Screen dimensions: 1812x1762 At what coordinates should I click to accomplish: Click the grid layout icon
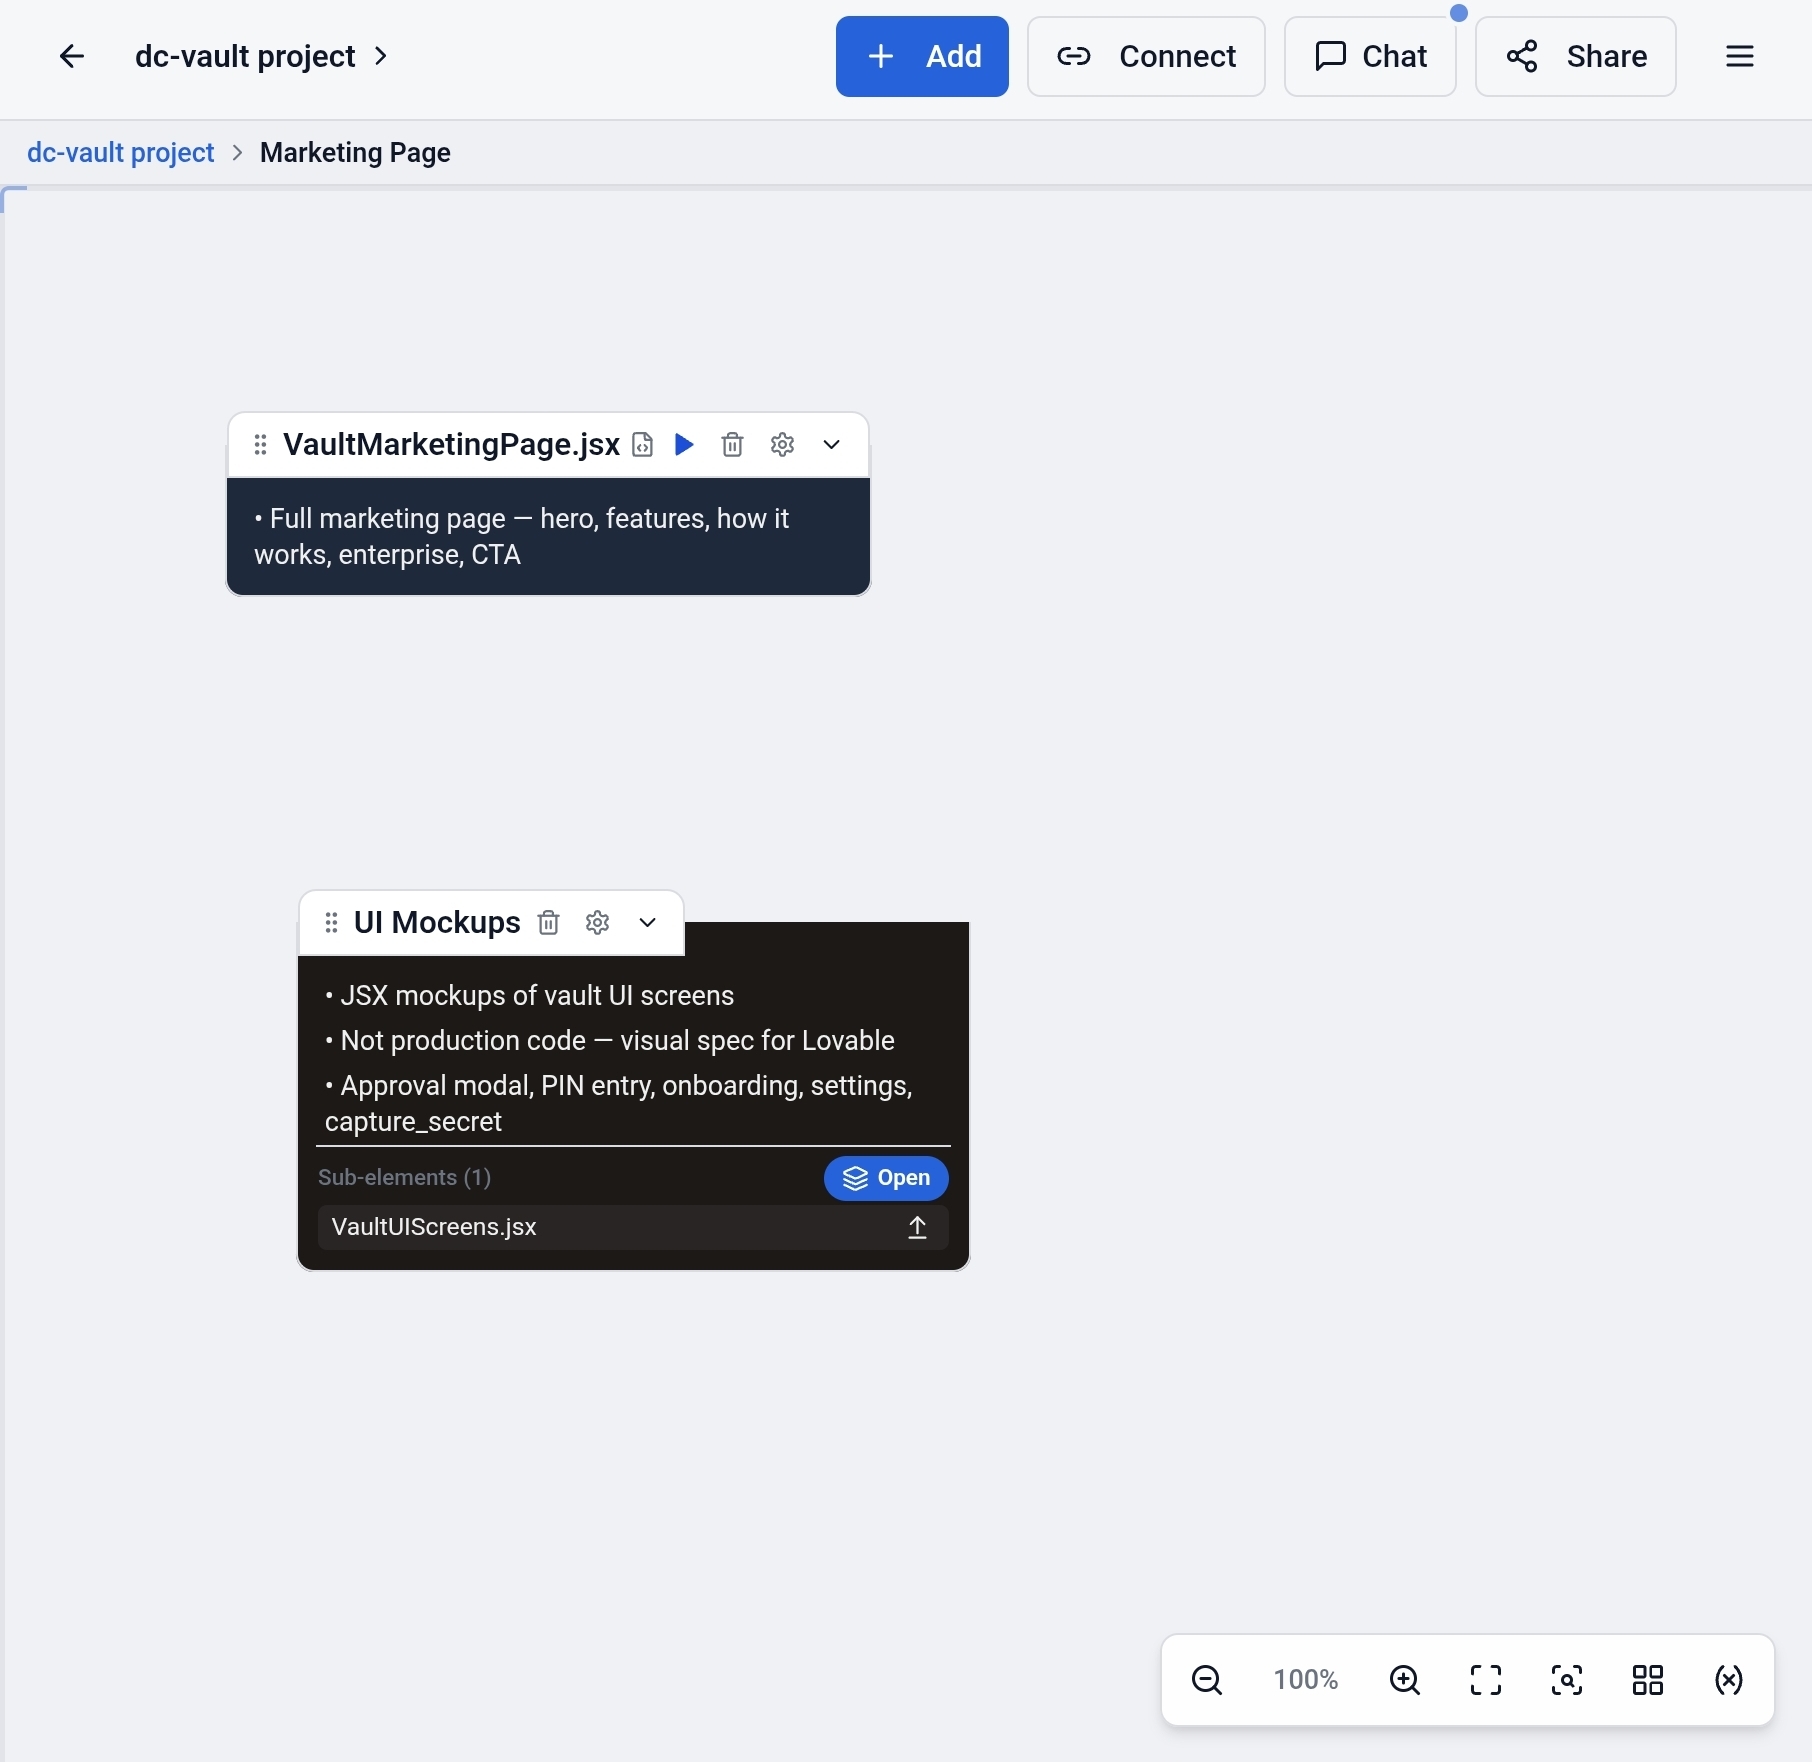[x=1648, y=1680]
